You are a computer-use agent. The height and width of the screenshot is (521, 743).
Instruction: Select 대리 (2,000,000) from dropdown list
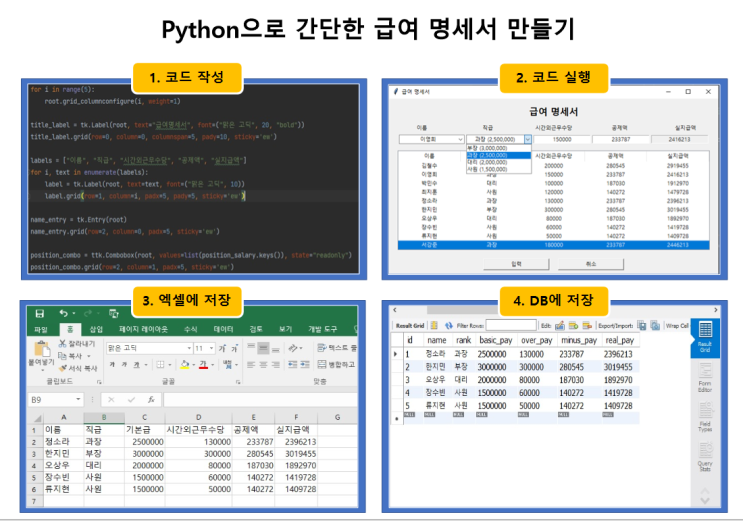tap(498, 162)
